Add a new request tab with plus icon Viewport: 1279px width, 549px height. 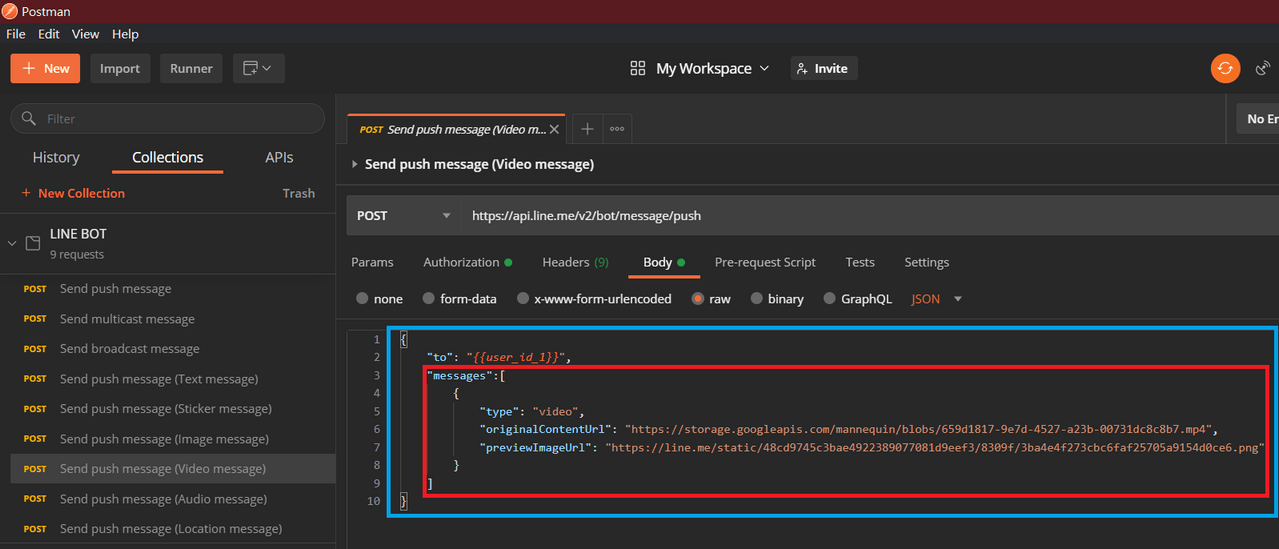587,129
